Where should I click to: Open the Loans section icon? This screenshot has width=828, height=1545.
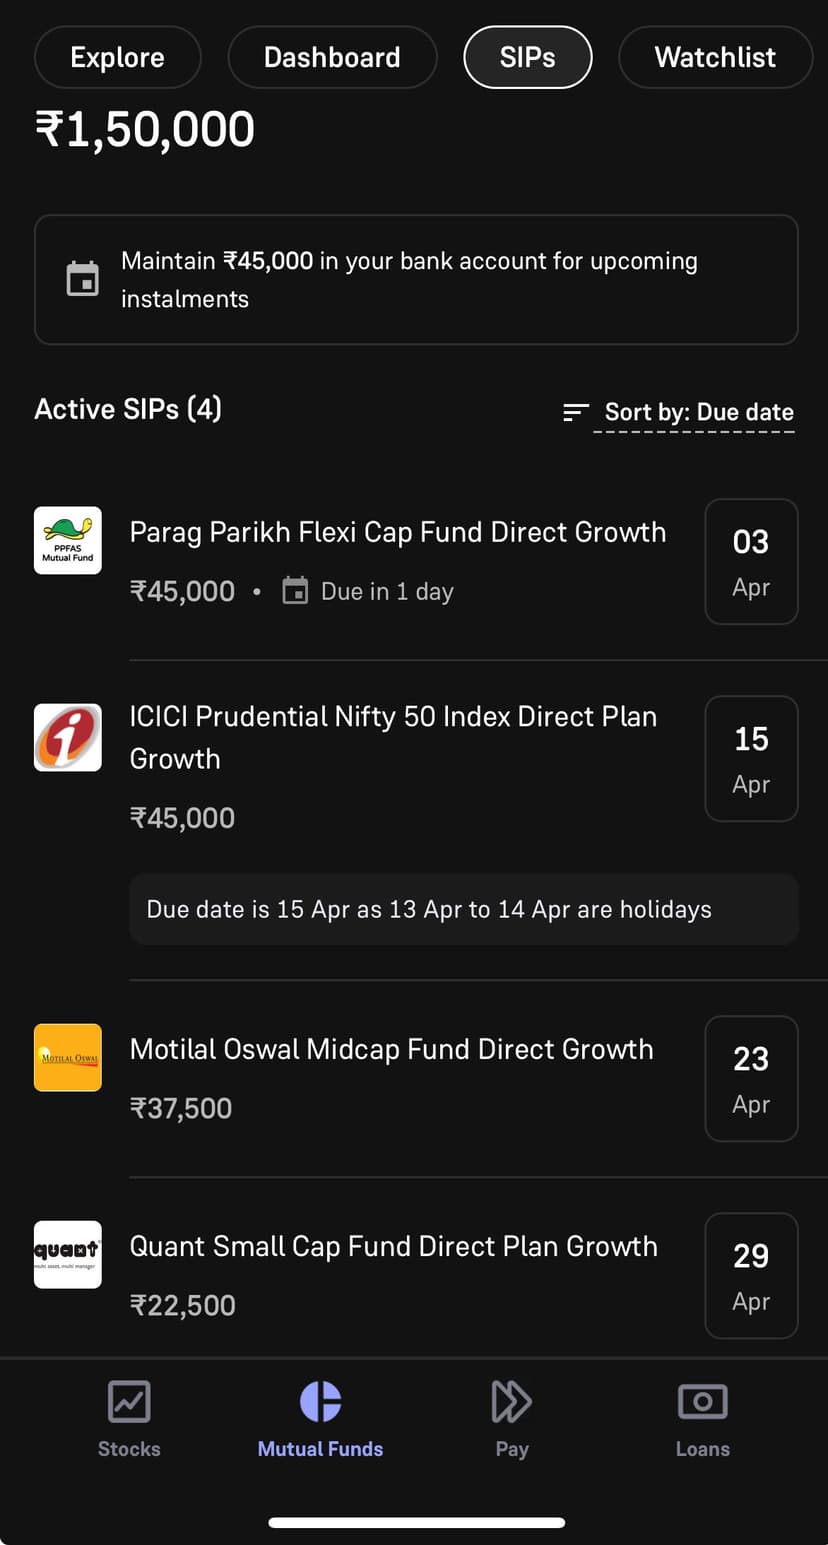coord(702,1402)
